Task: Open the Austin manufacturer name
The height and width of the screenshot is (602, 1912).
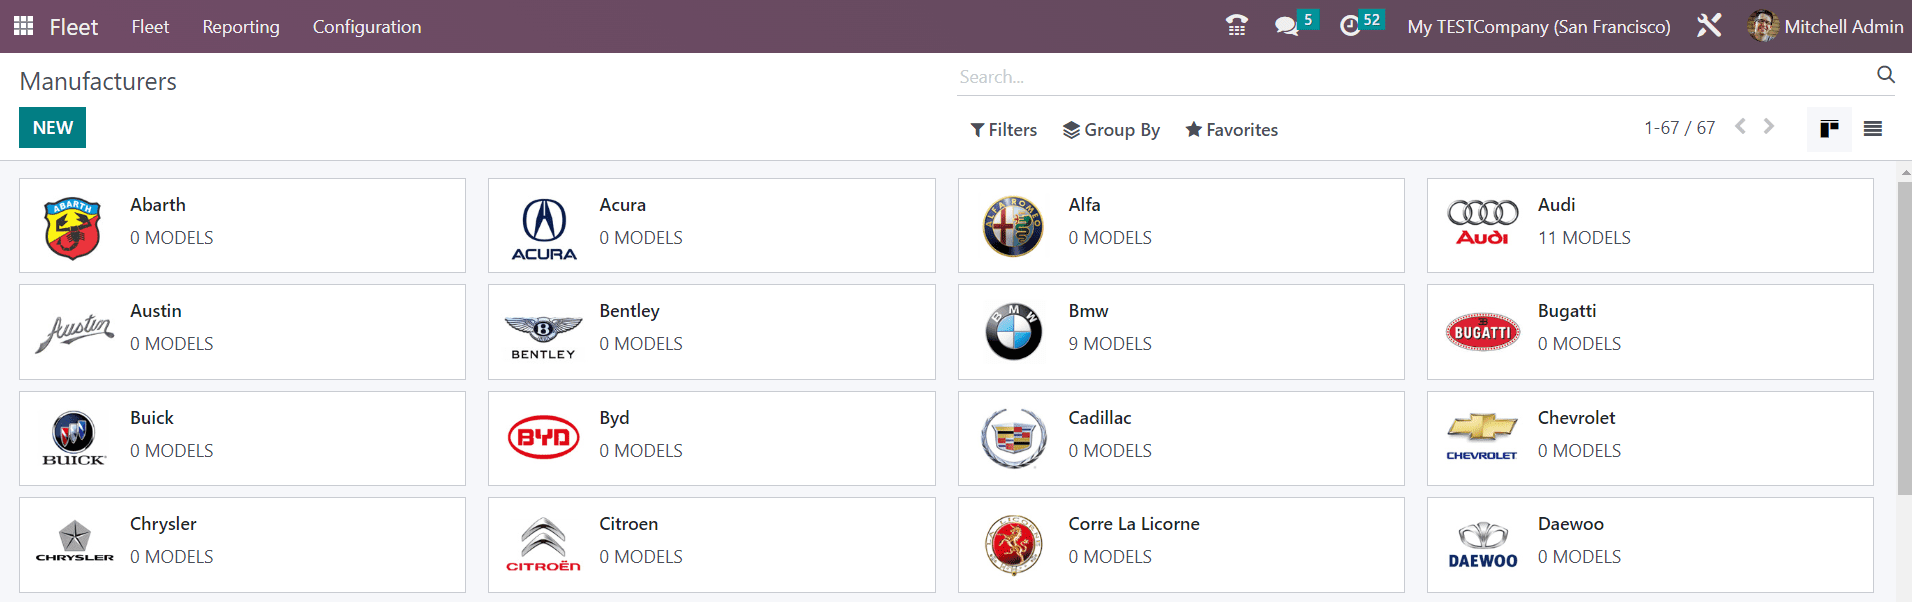Action: [156, 311]
